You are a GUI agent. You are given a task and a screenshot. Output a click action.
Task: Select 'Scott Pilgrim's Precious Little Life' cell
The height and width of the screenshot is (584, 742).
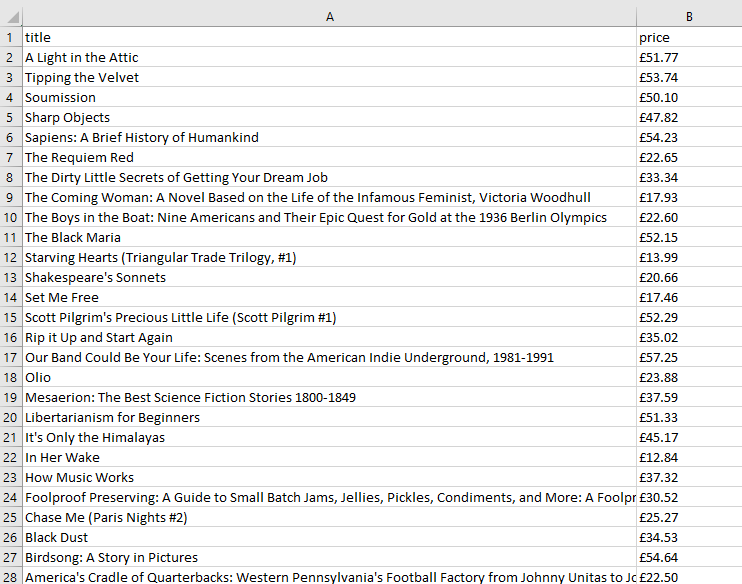pos(329,317)
